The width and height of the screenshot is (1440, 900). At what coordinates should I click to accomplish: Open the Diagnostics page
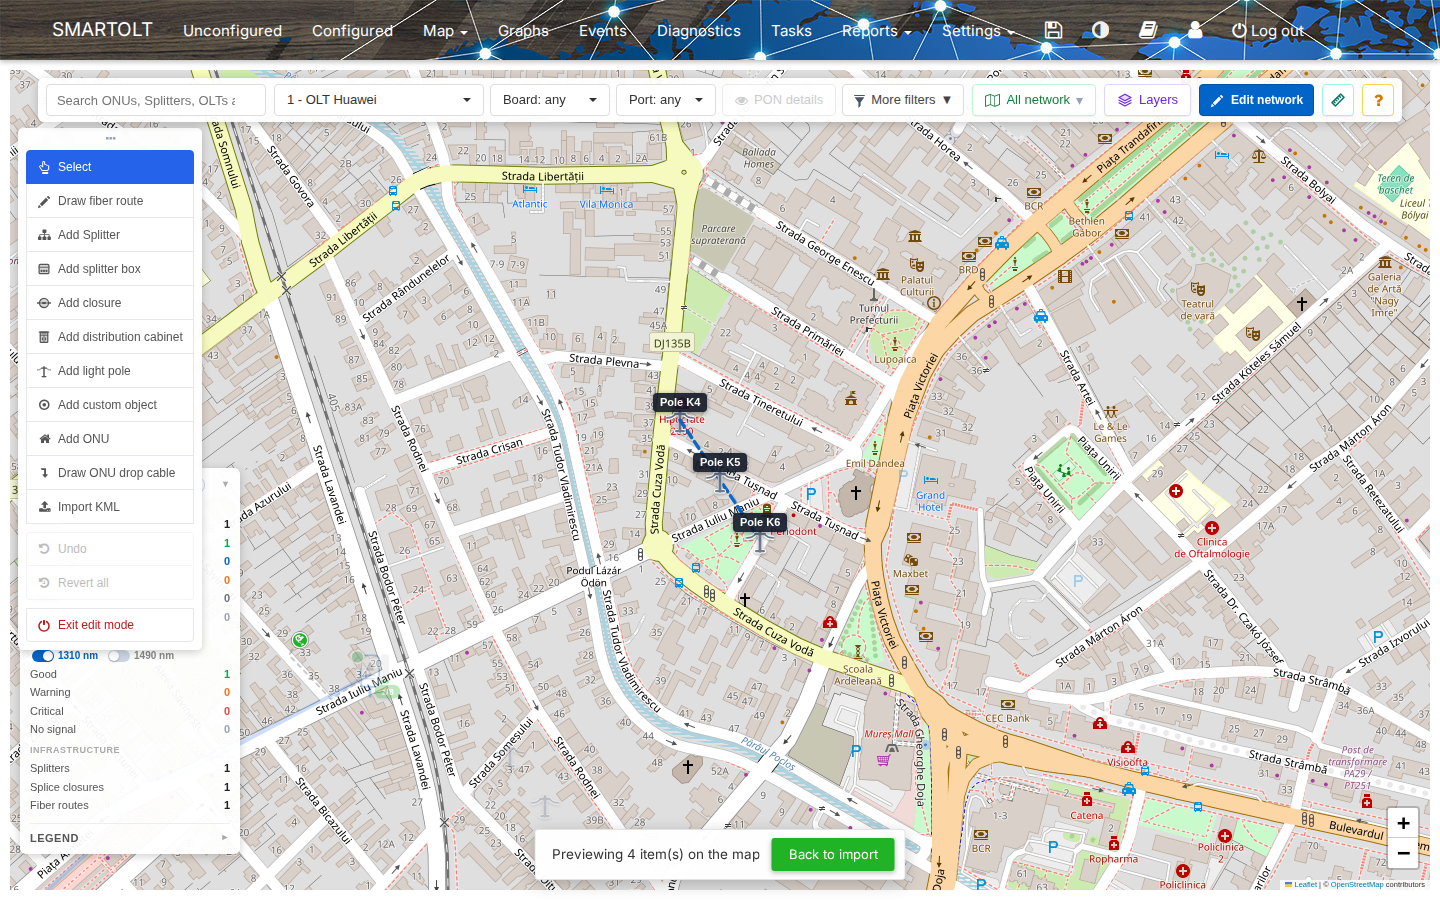pos(699,31)
